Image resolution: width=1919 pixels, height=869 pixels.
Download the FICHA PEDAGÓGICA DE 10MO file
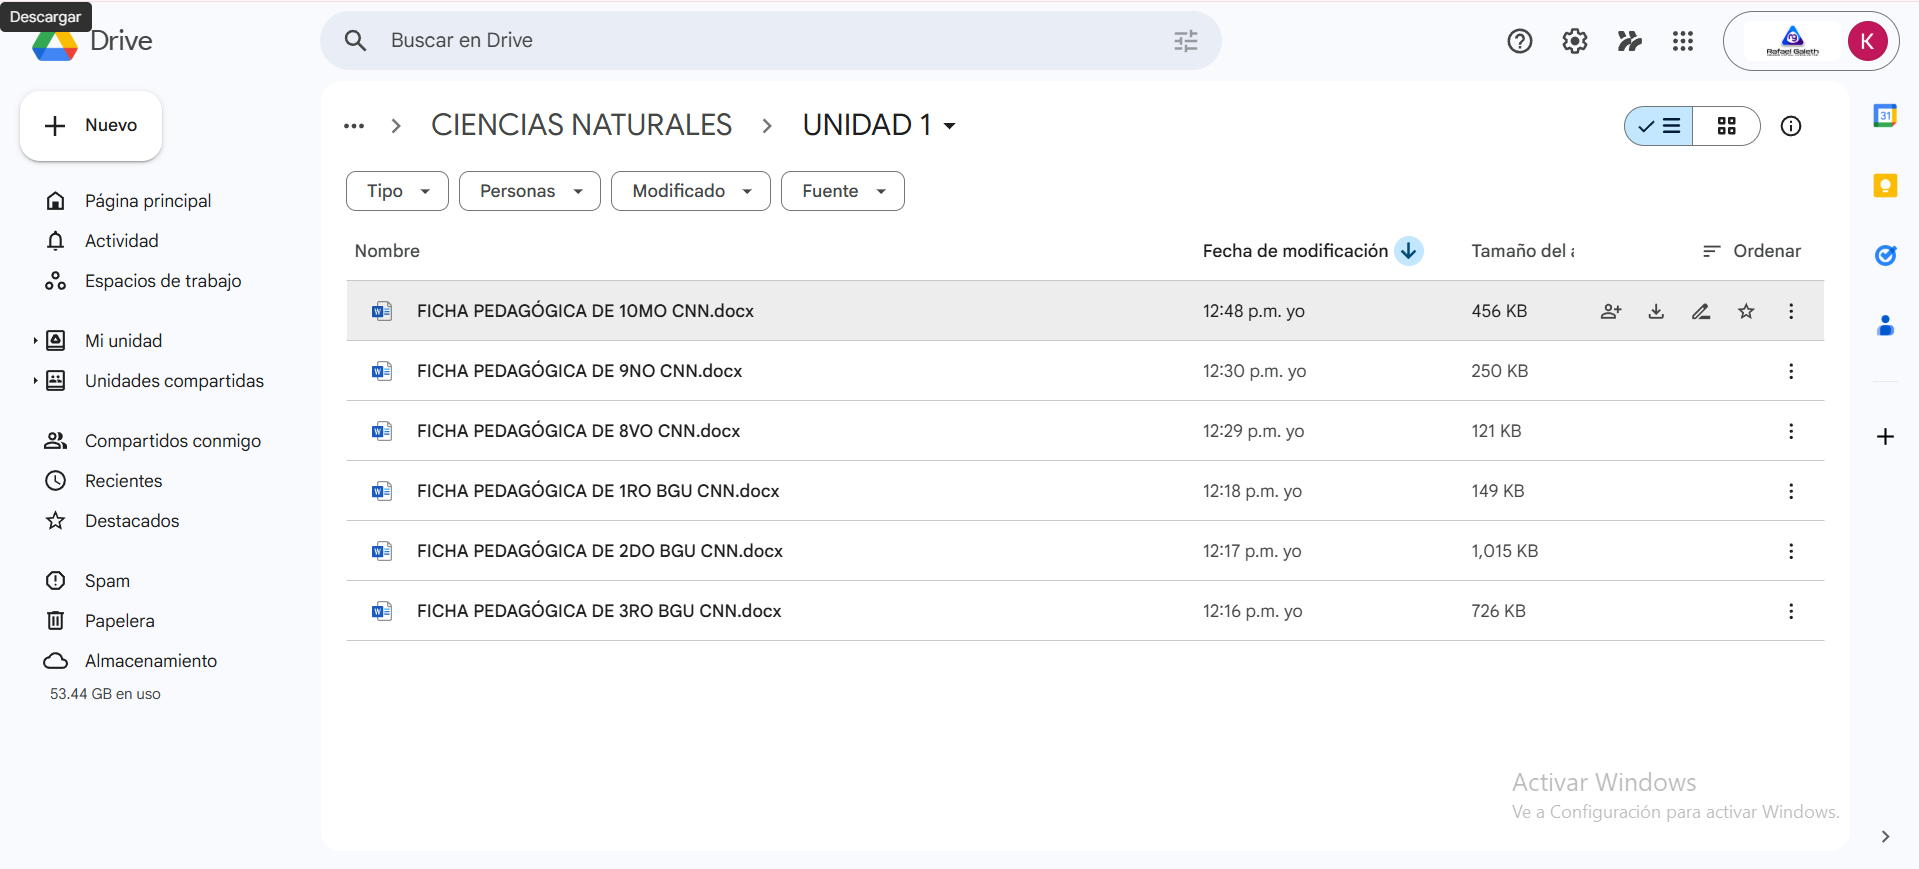pos(1656,311)
